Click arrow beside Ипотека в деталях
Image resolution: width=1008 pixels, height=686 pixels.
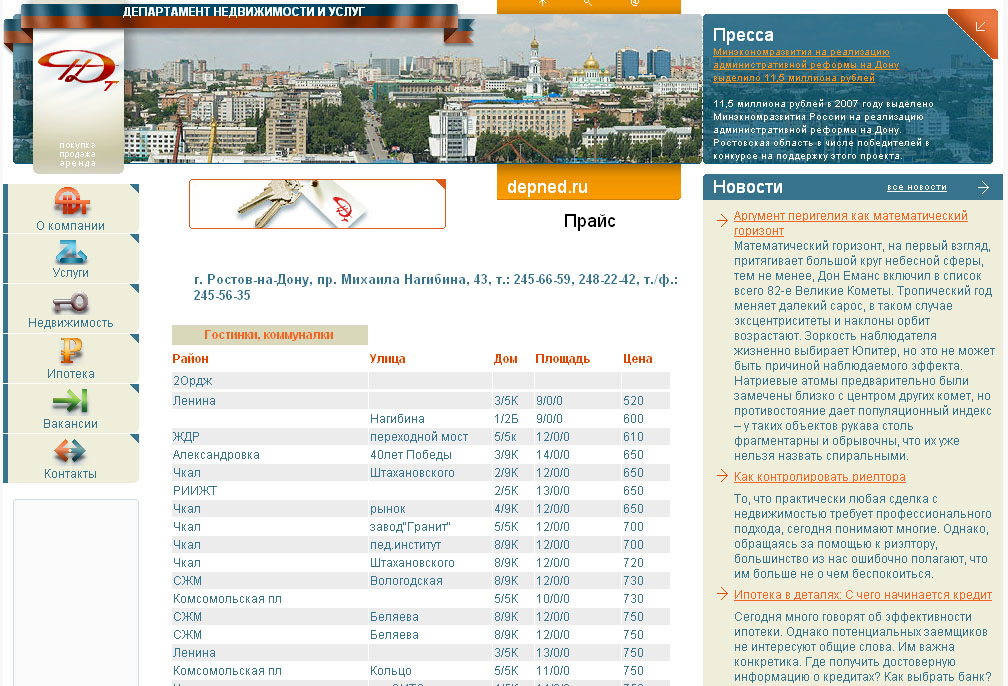point(722,593)
